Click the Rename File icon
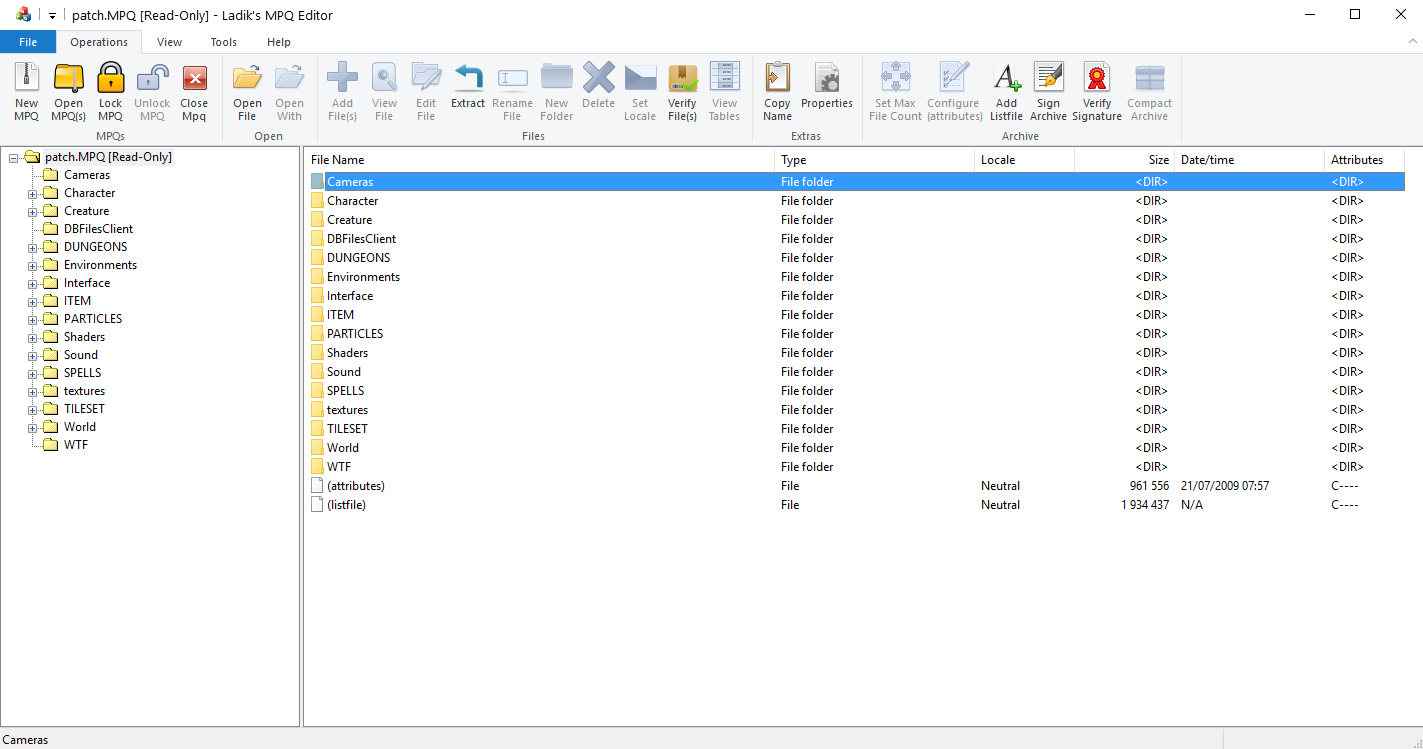This screenshot has height=749, width=1423. 512,78
